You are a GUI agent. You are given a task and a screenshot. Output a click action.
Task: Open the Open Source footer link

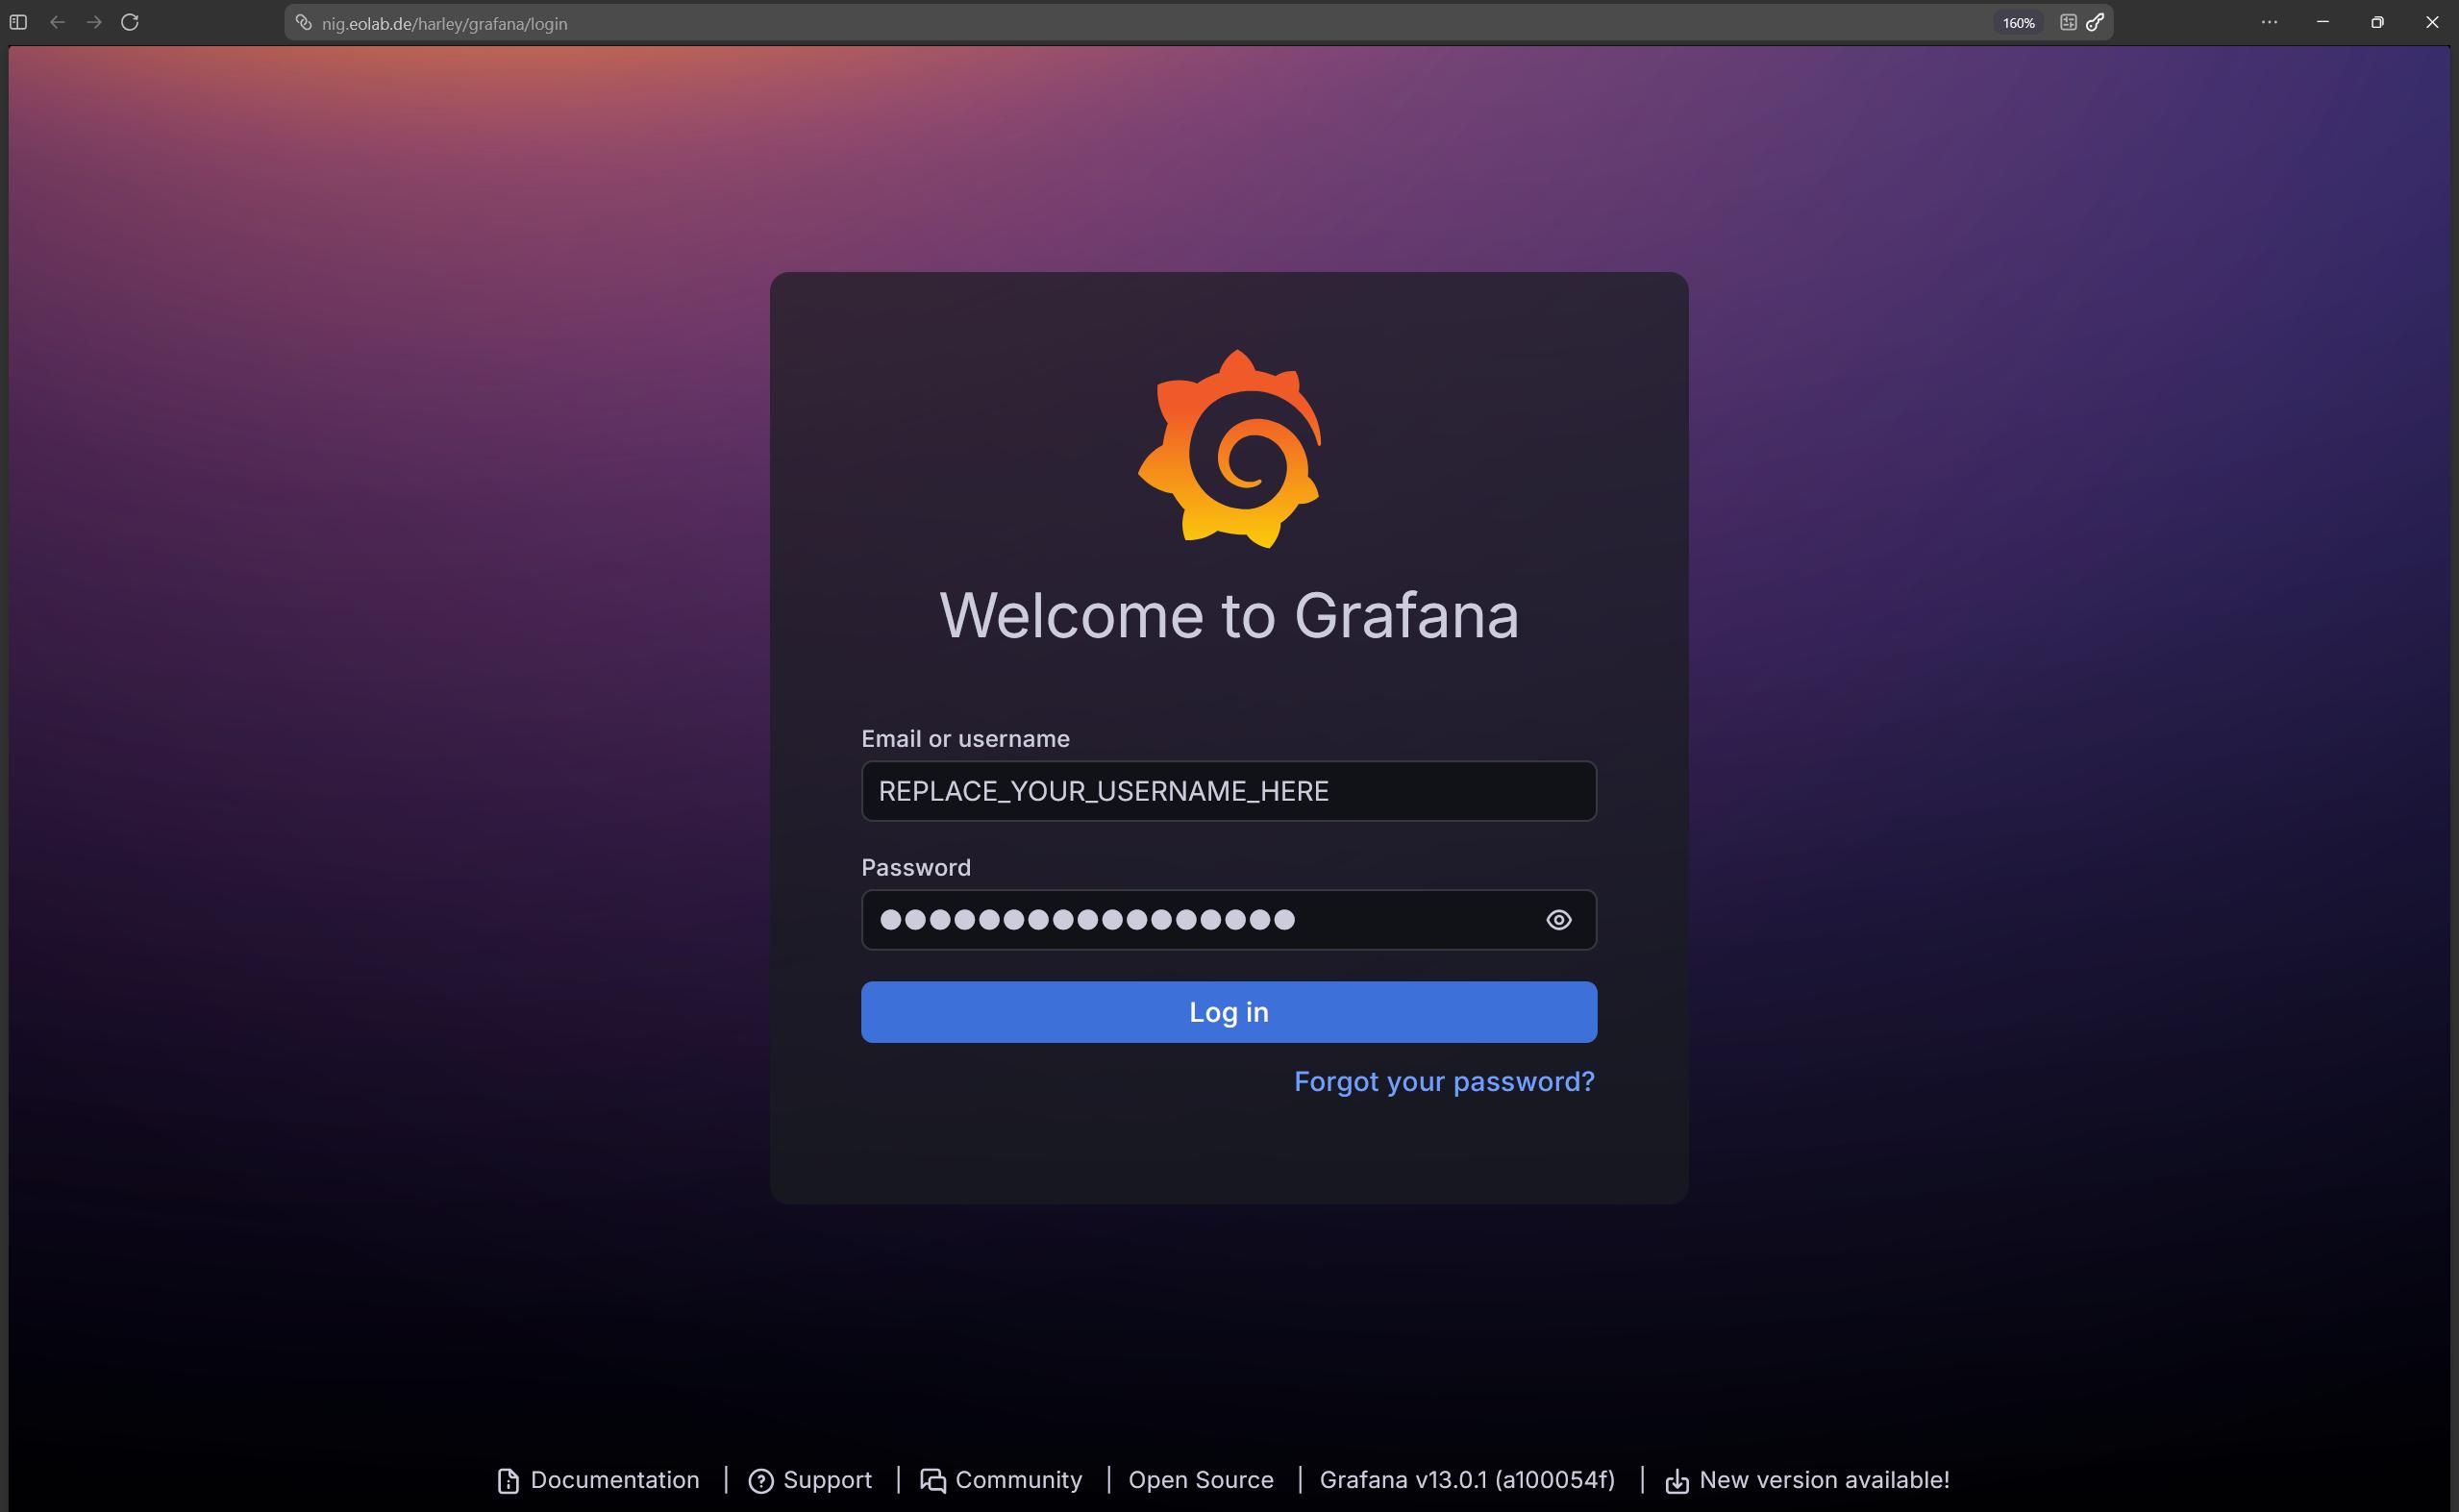coord(1201,1480)
